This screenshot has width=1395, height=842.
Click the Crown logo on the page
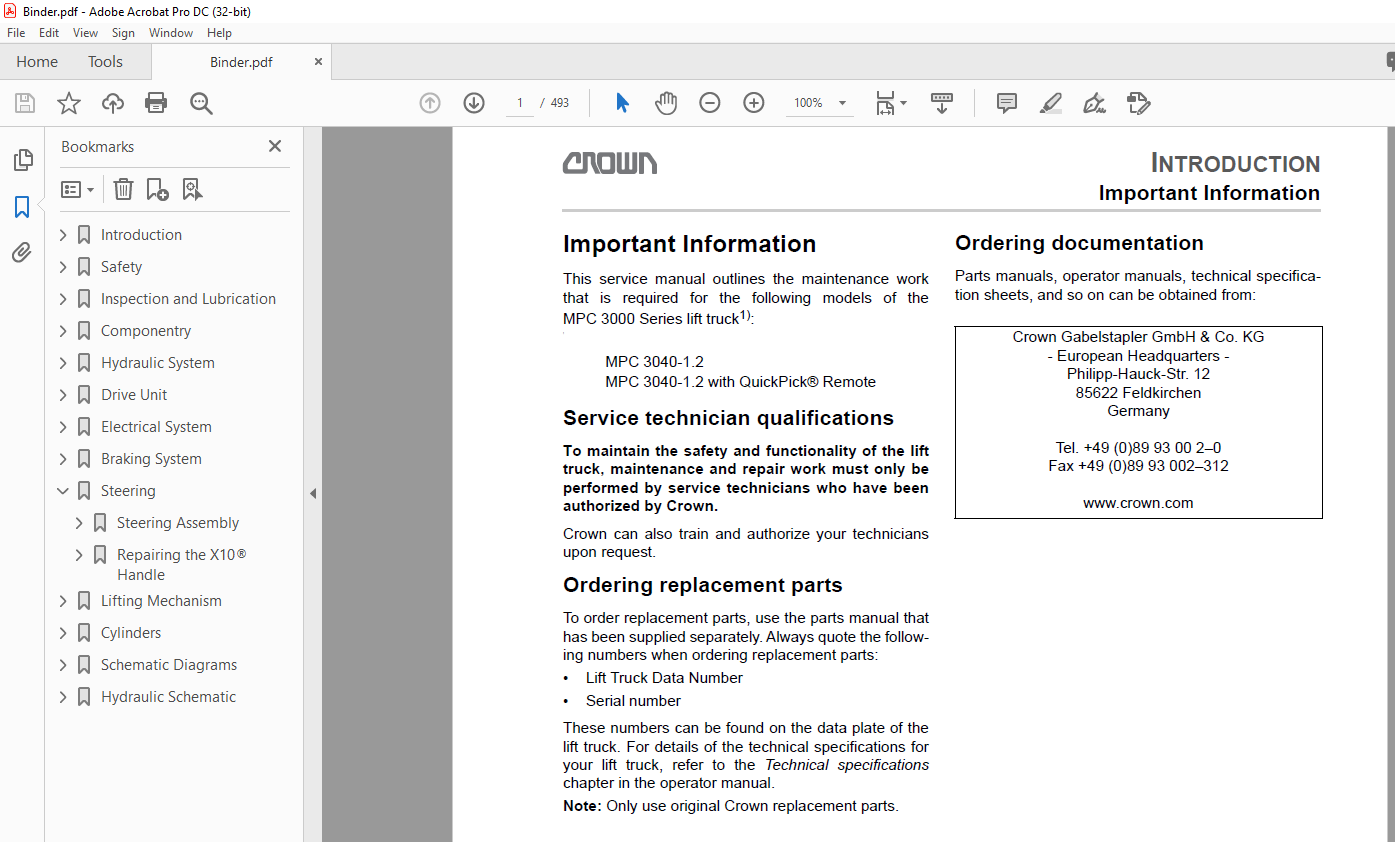610,163
